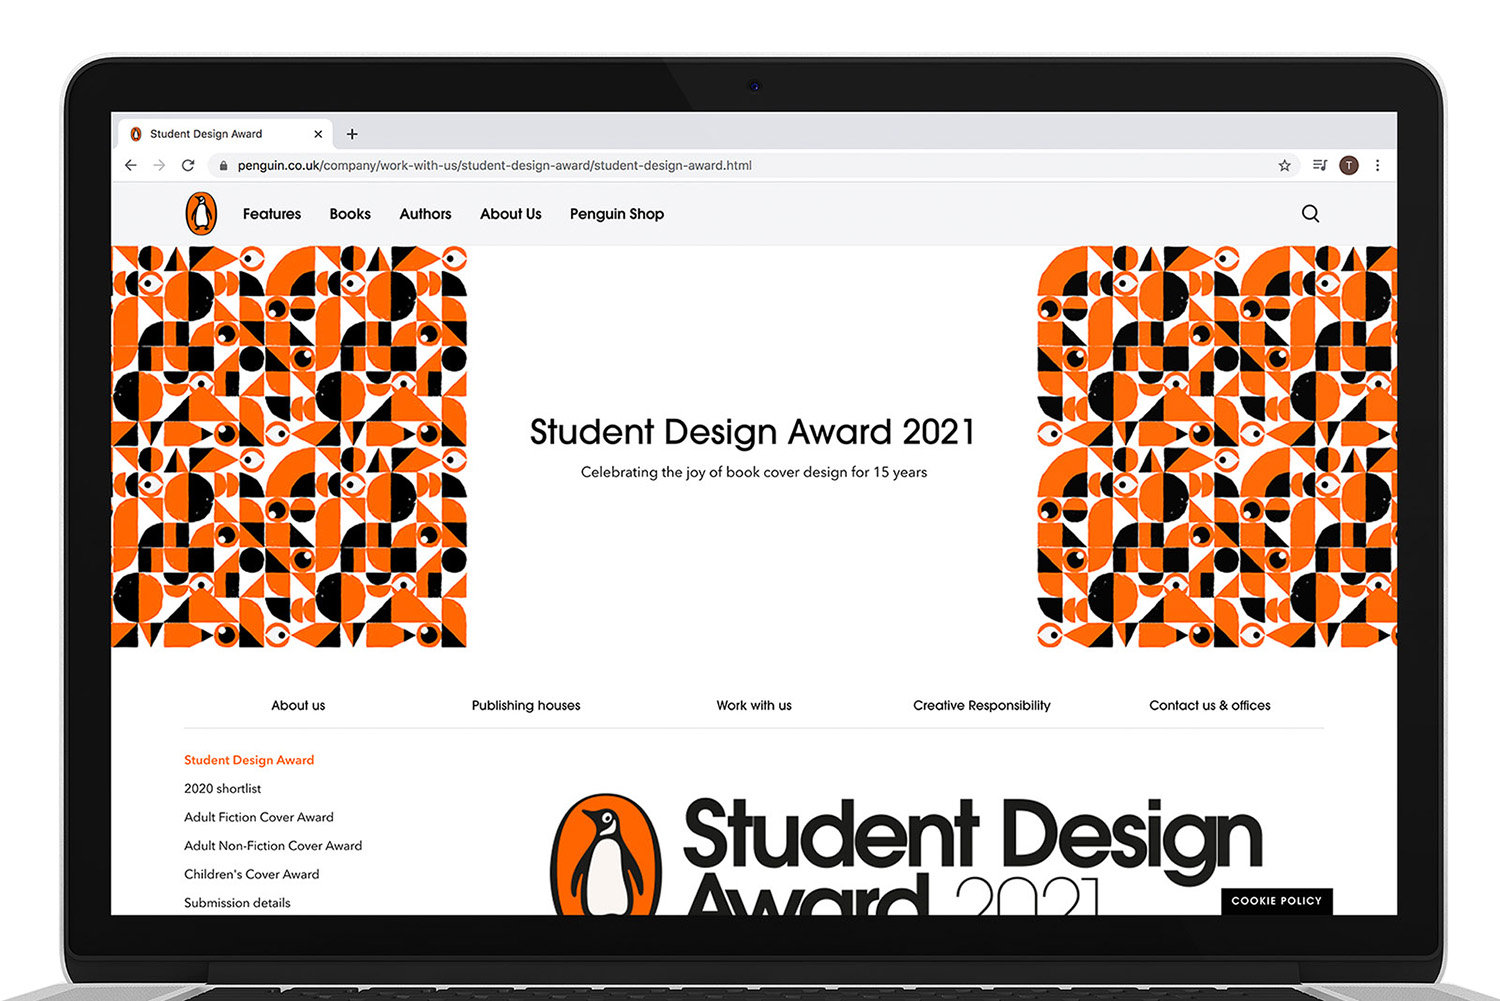Open the Authors menu

425,214
